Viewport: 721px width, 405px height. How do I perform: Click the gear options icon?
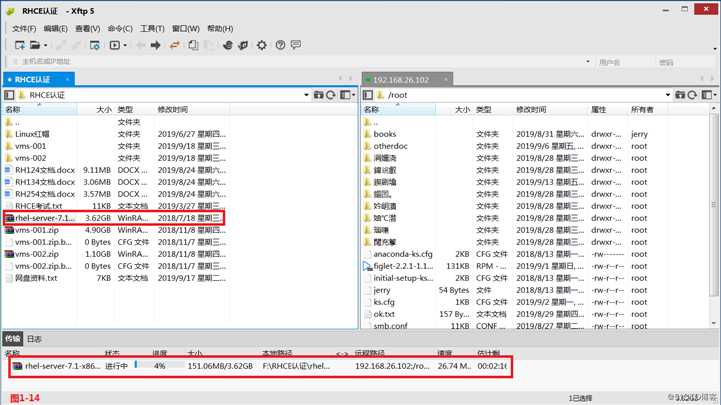coord(262,45)
